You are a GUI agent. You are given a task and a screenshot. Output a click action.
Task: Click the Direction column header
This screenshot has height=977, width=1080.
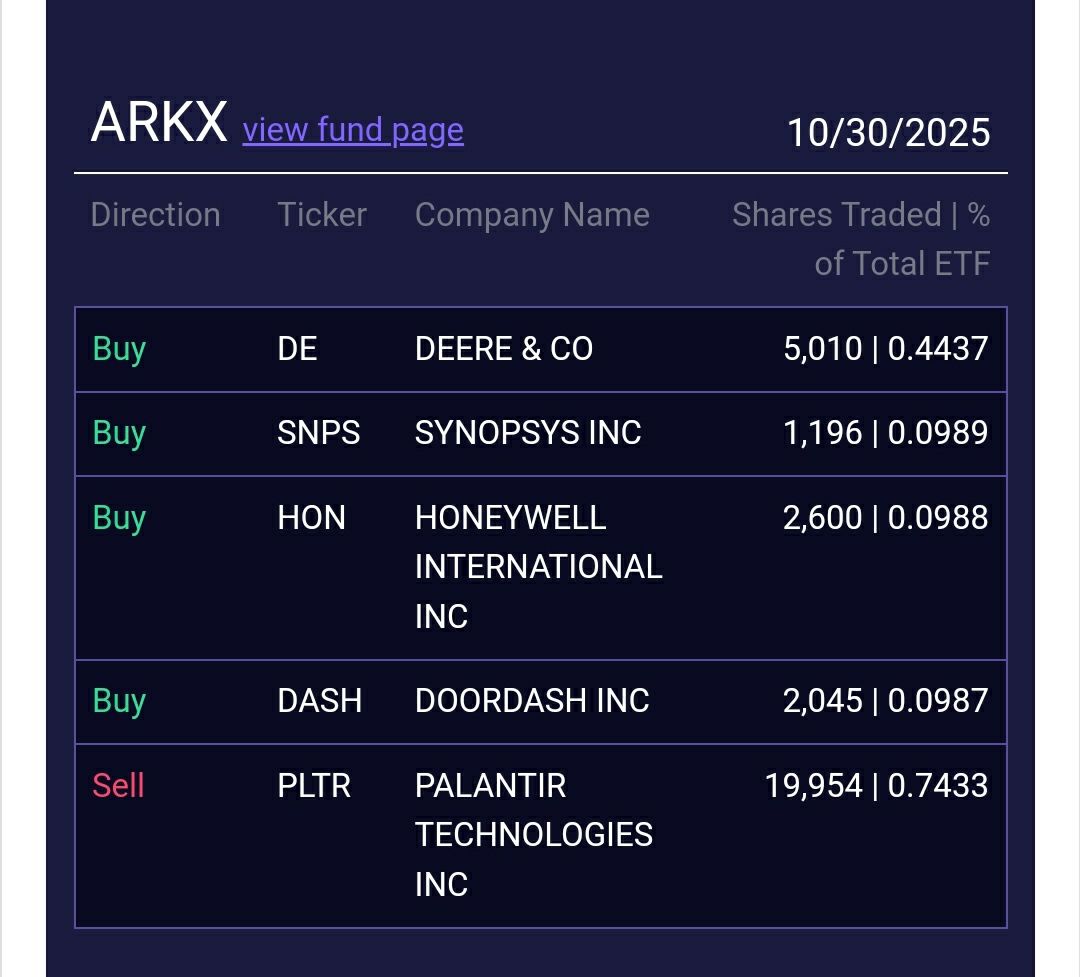pos(155,215)
